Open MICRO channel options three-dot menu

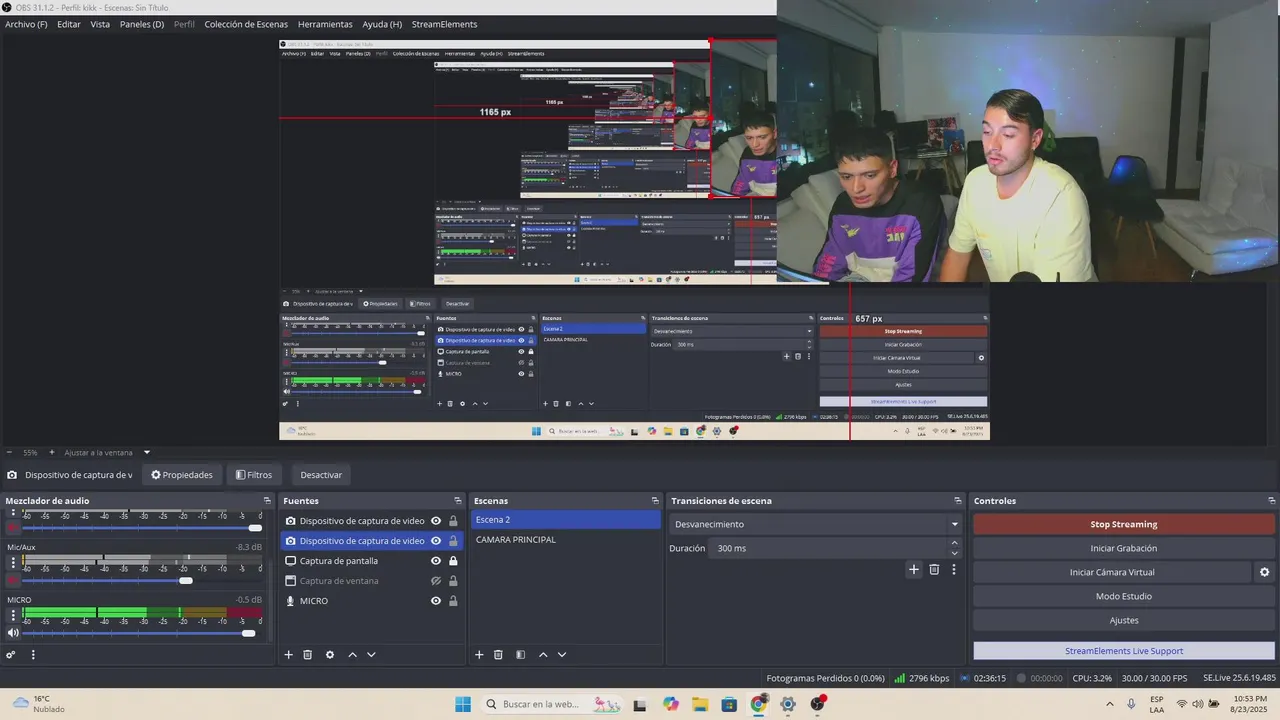click(x=13, y=616)
